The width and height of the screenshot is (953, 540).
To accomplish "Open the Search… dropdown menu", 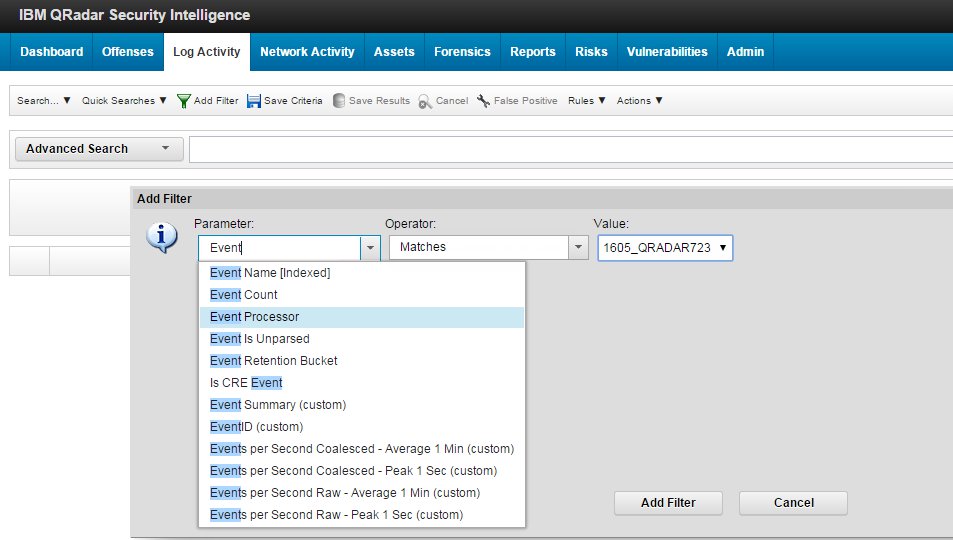I will click(44, 101).
